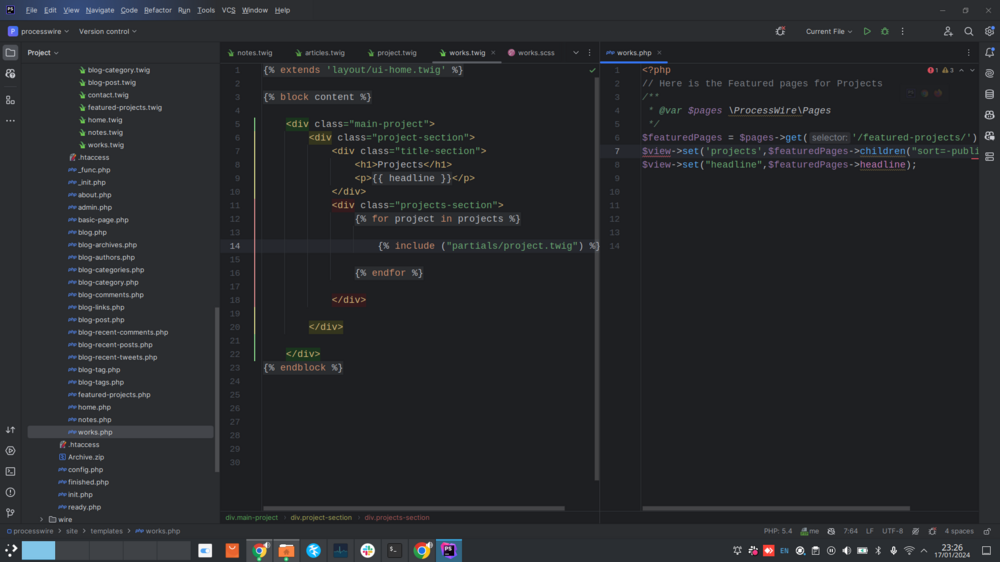Expand the wire folder in project tree

(x=41, y=520)
